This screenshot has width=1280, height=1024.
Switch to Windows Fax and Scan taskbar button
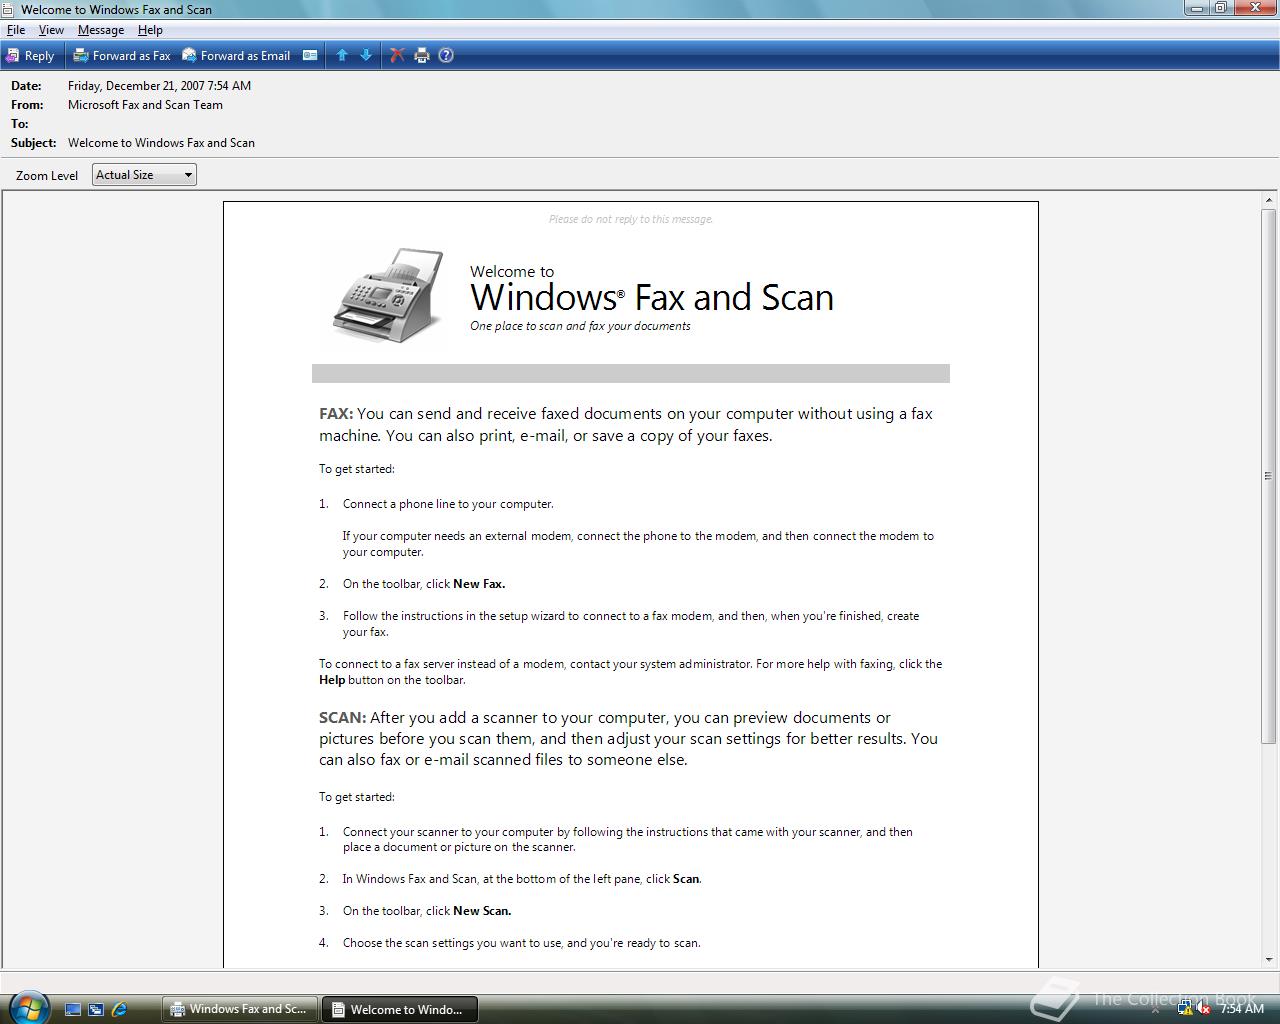point(240,1009)
